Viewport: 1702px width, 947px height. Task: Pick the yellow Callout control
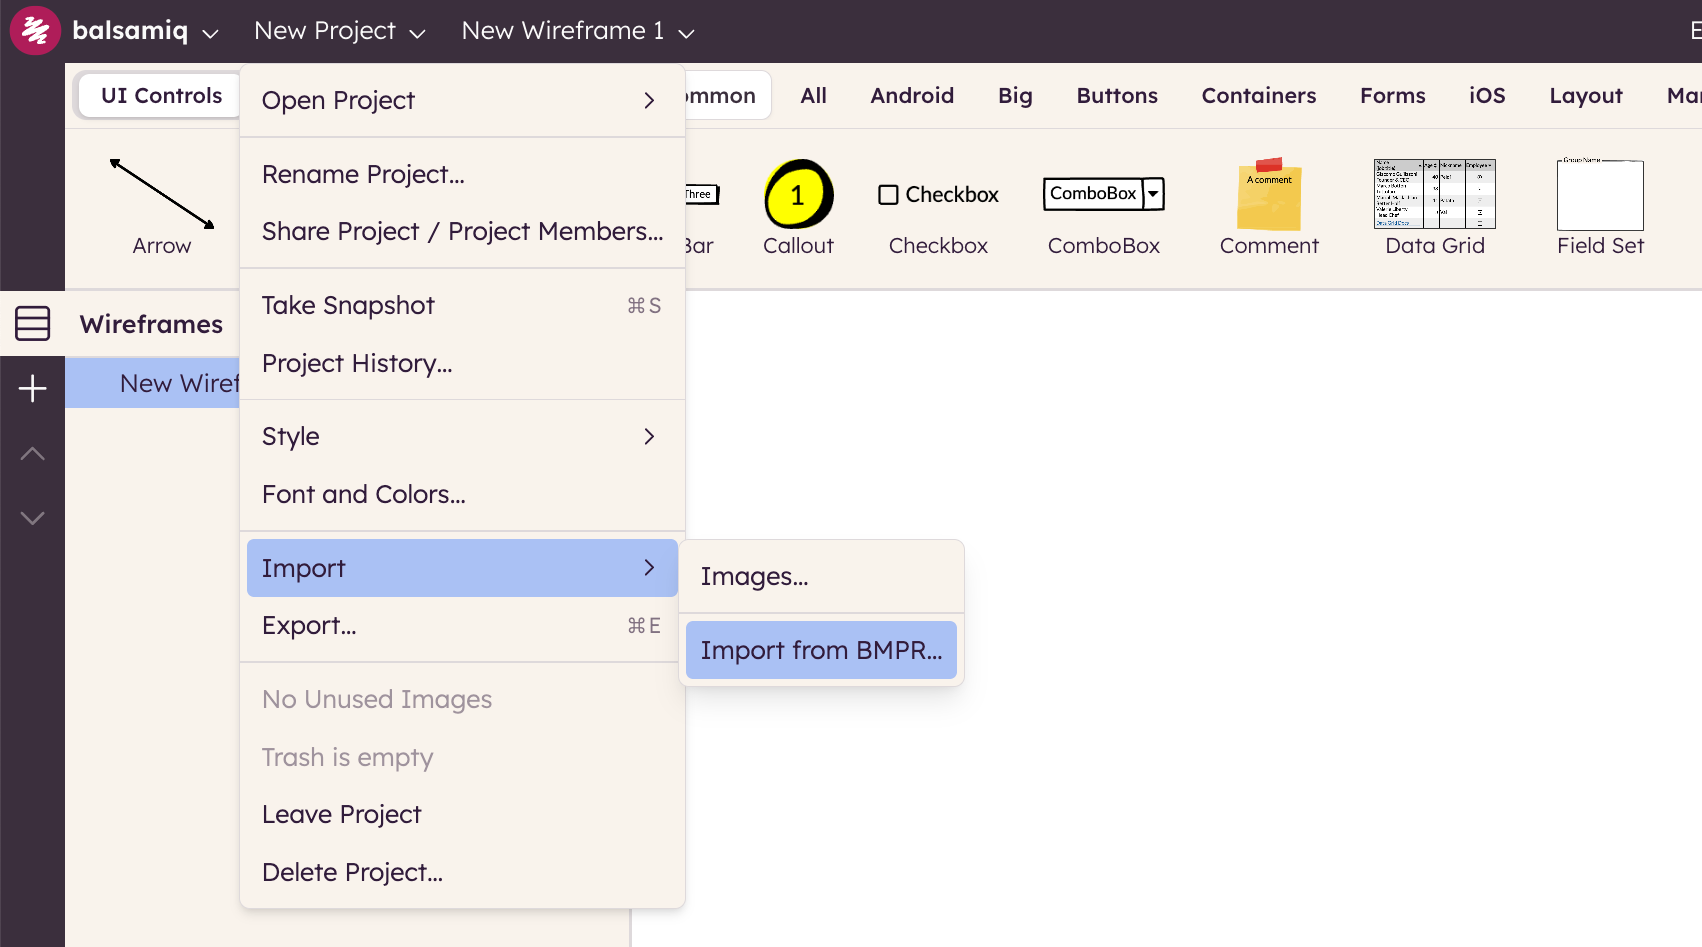pyautogui.click(x=798, y=194)
